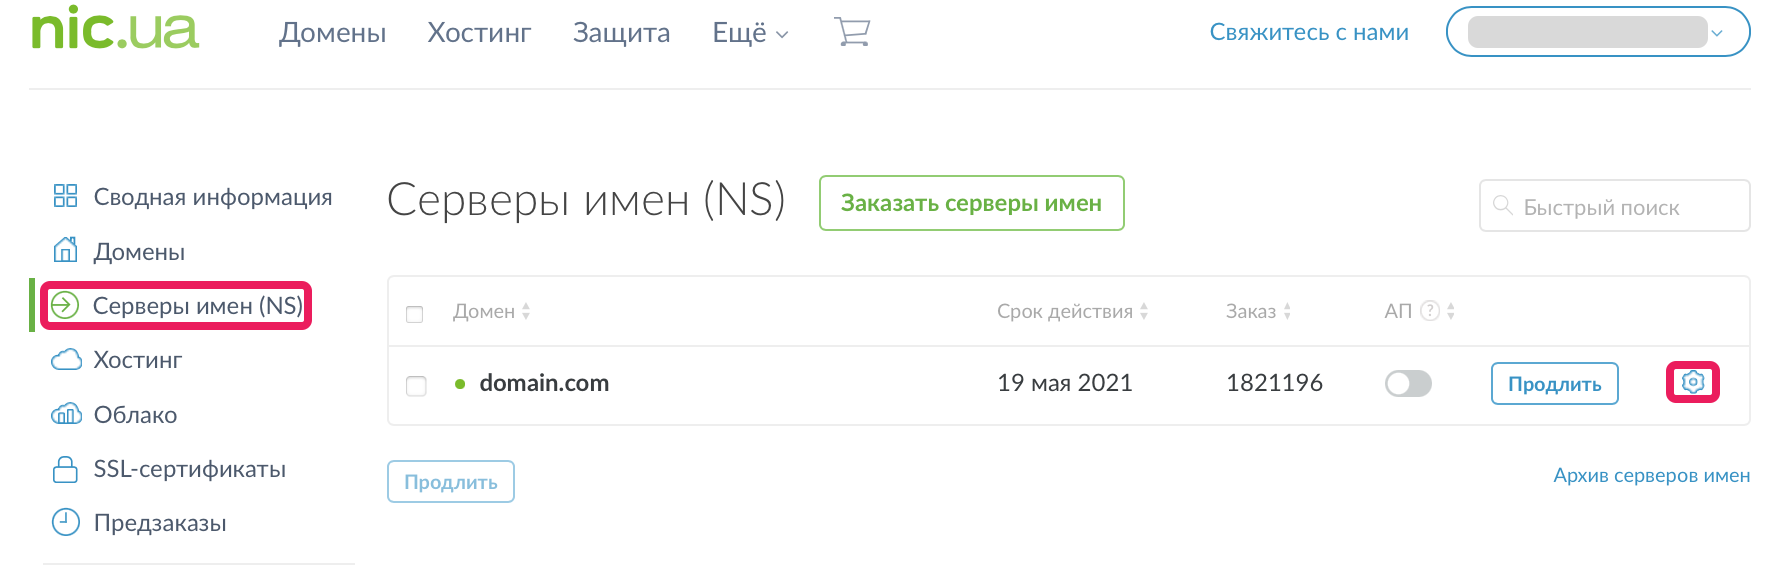Open the Домены top menu item

click(332, 33)
